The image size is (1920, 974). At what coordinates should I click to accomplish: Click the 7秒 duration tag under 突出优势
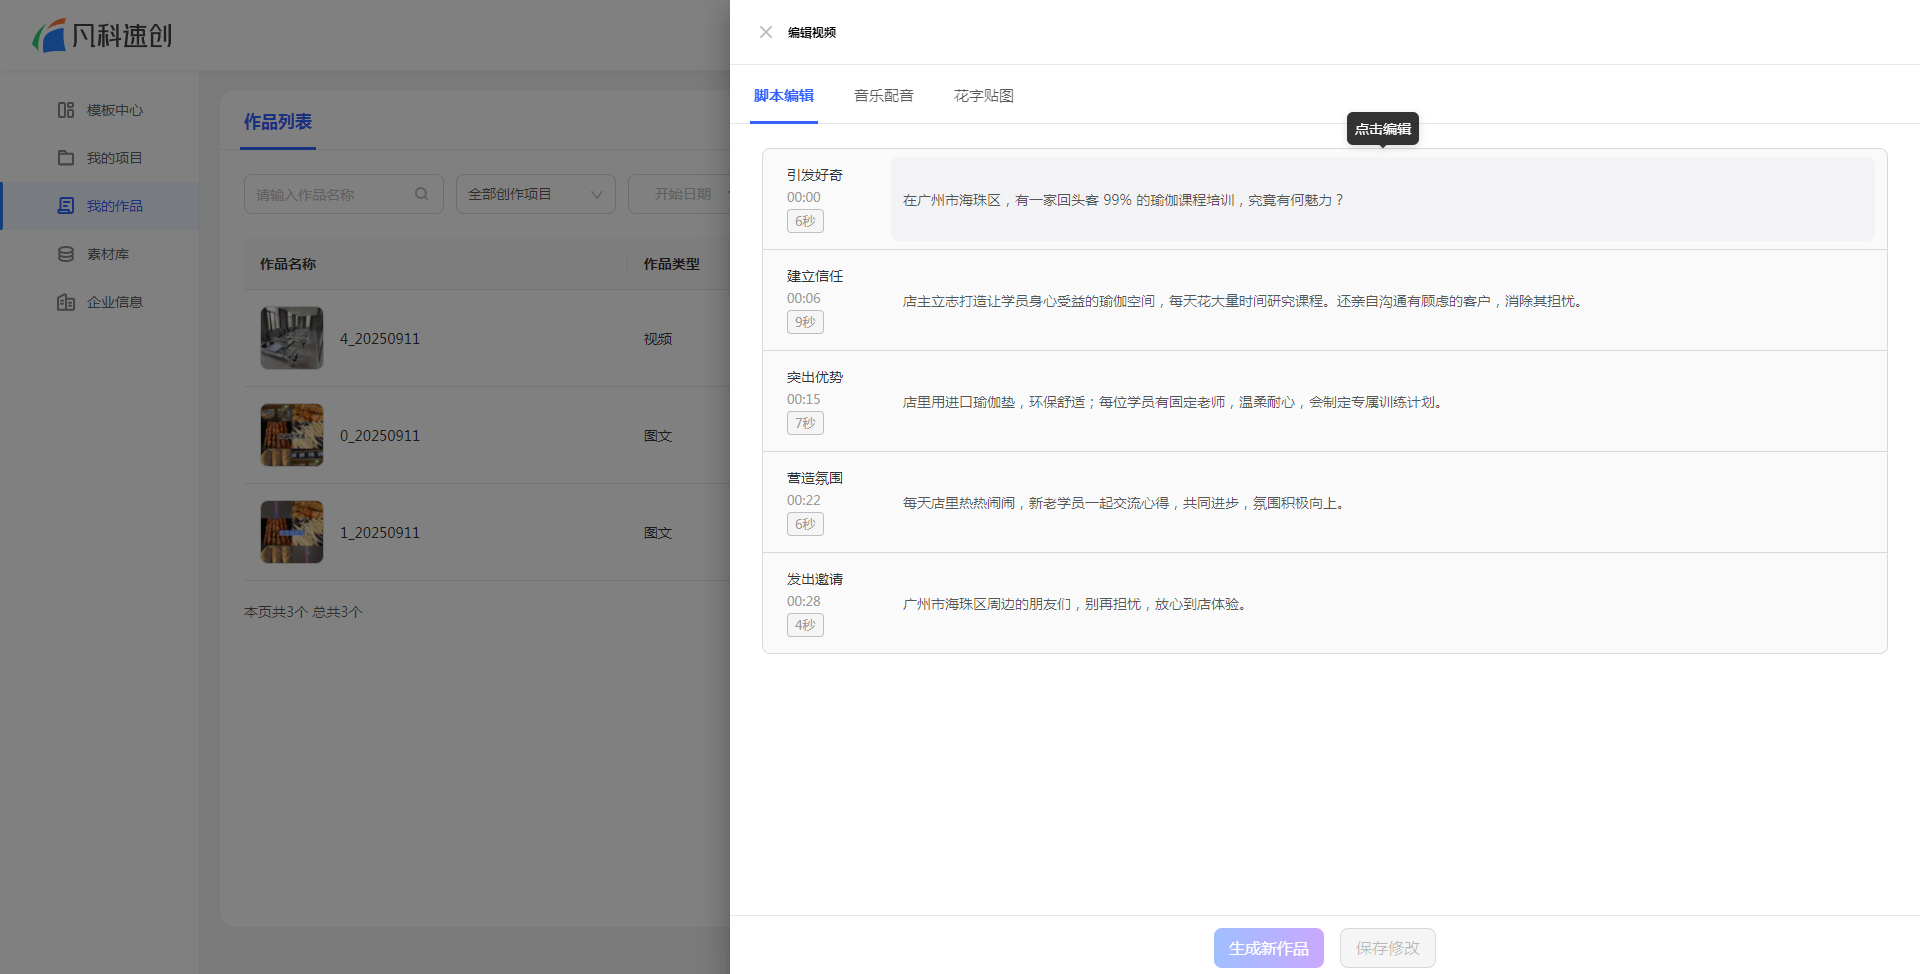point(805,423)
